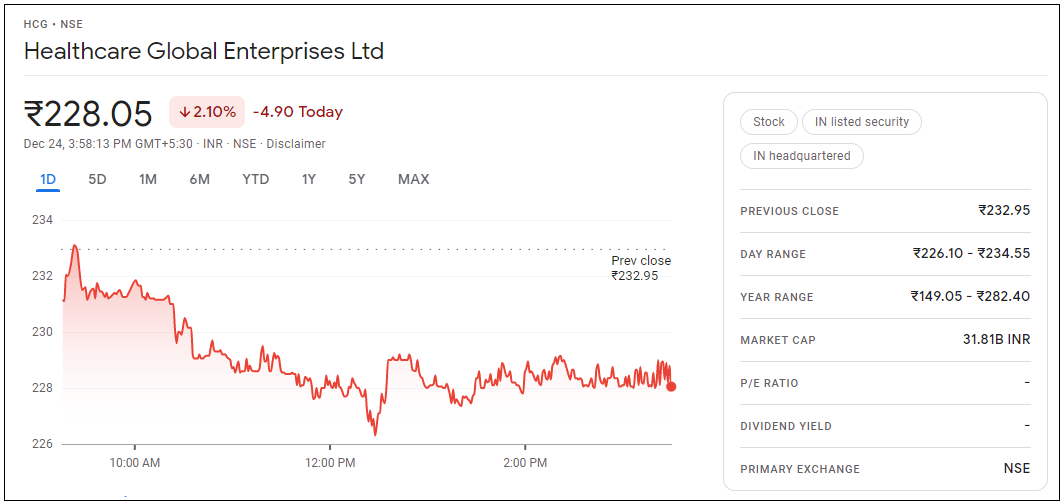Click the P/E RATIO label
The image size is (1064, 504).
770,383
